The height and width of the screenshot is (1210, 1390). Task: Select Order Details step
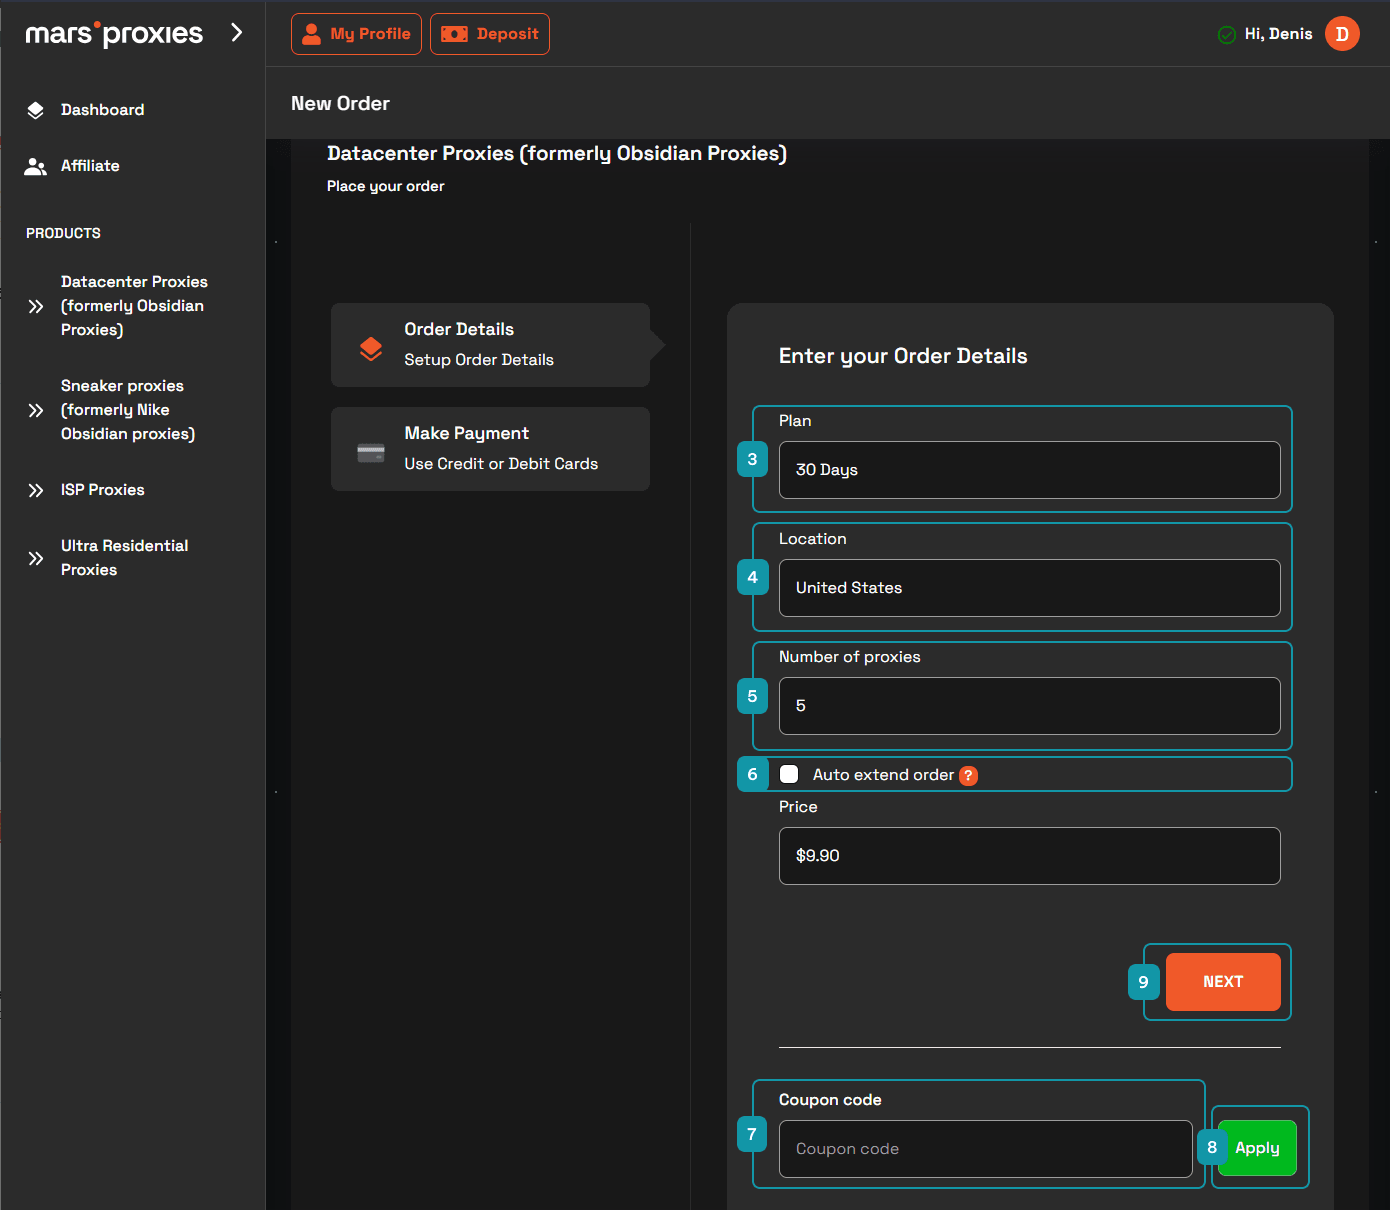click(490, 345)
